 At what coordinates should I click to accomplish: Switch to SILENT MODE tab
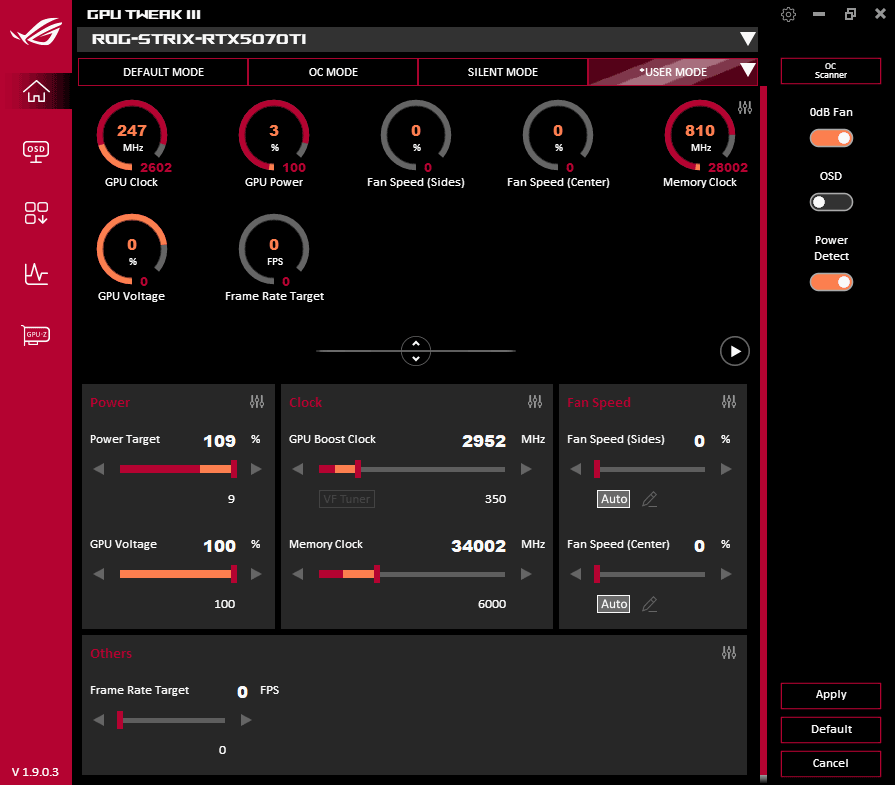pos(502,71)
